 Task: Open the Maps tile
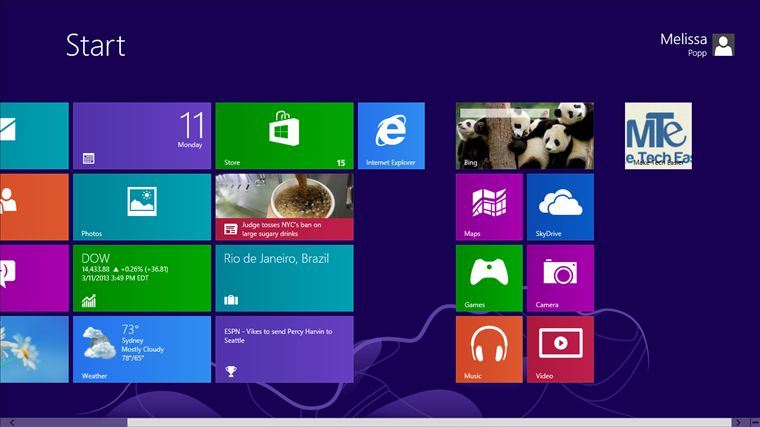(x=489, y=206)
